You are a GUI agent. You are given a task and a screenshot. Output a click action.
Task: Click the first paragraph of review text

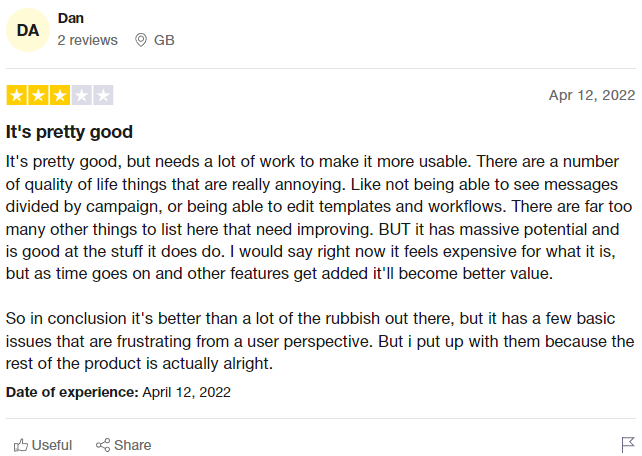319,217
